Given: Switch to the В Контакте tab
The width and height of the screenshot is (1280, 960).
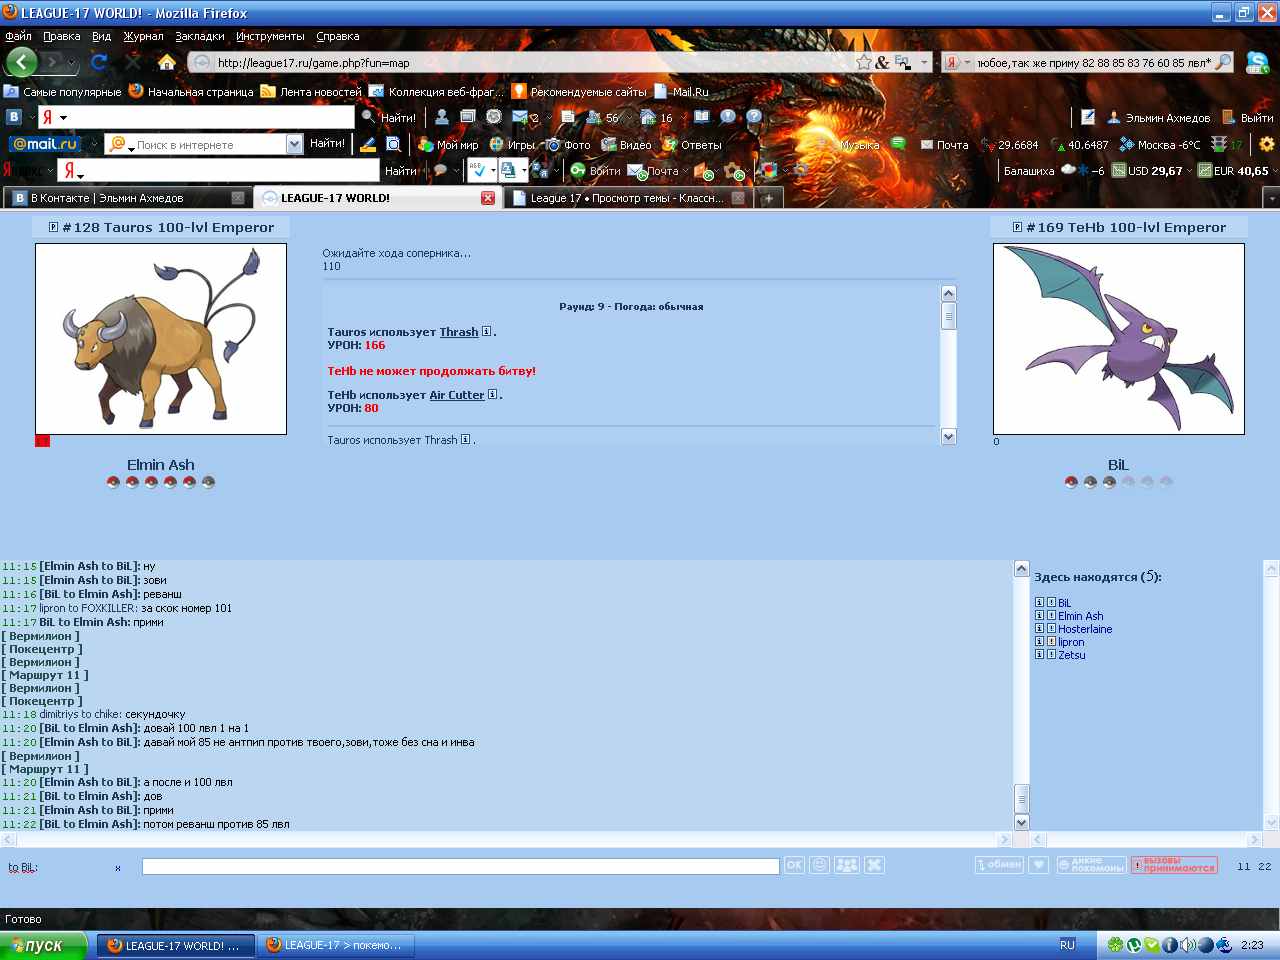Looking at the screenshot, I should pyautogui.click(x=127, y=198).
